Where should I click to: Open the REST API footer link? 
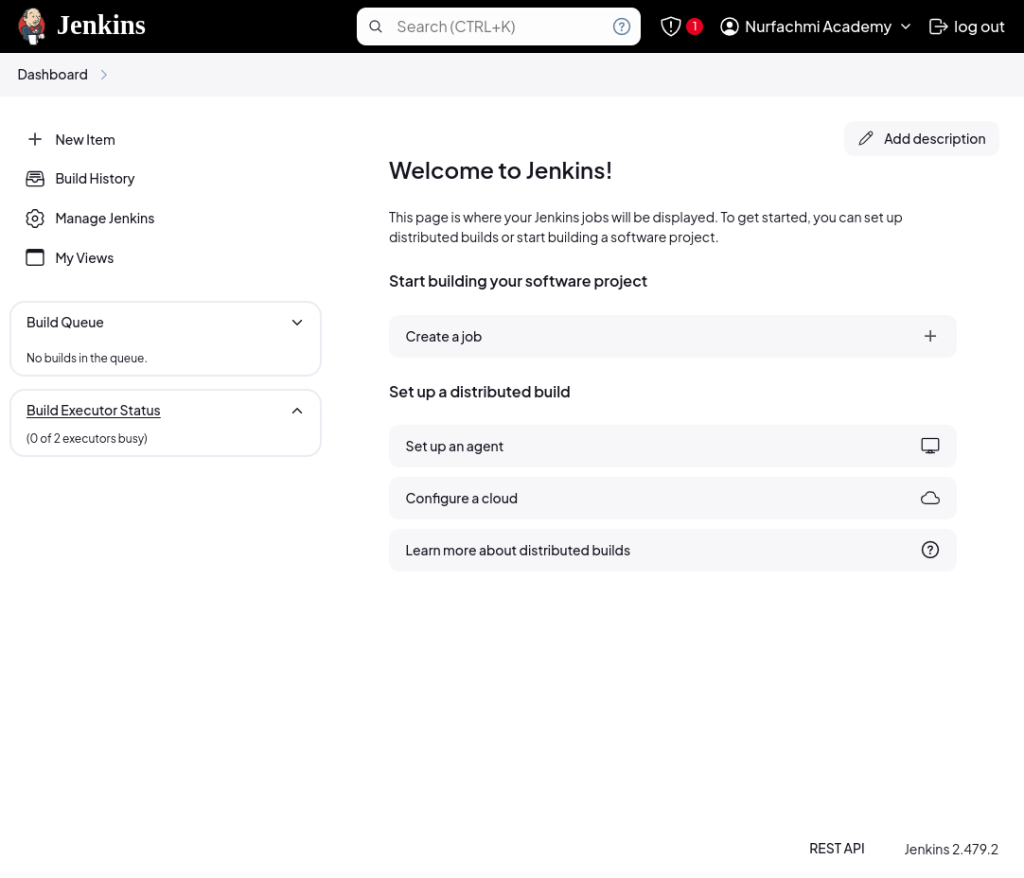(837, 849)
